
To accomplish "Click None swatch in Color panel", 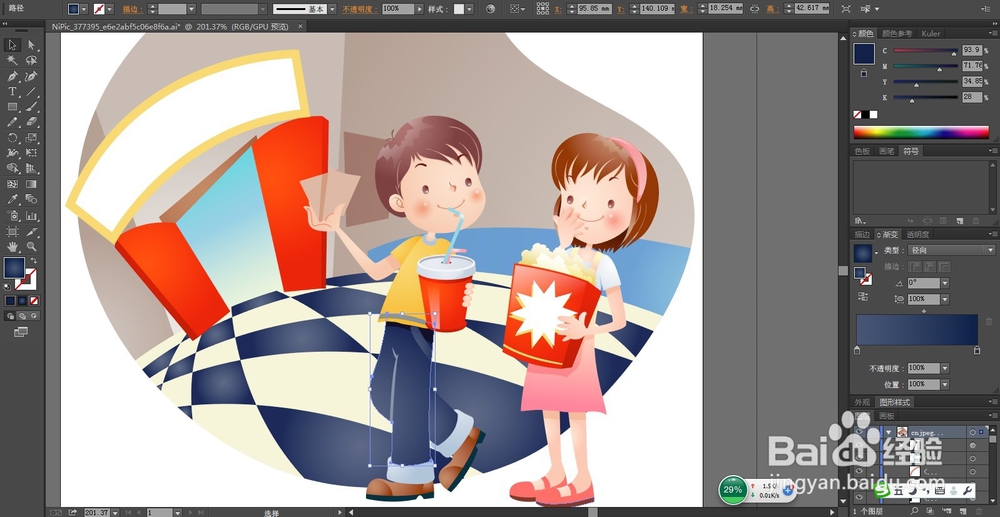I will tap(858, 115).
